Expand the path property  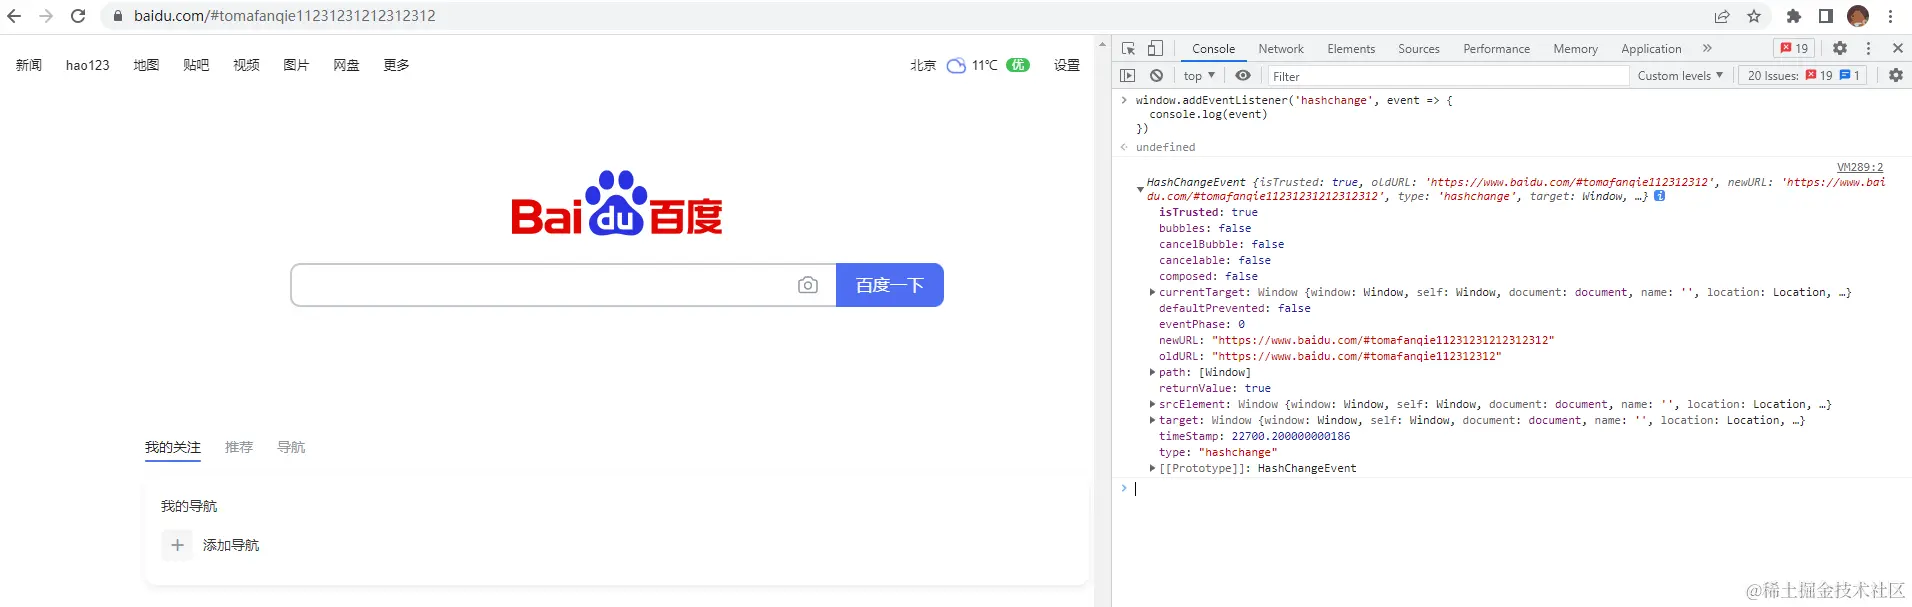pyautogui.click(x=1152, y=373)
